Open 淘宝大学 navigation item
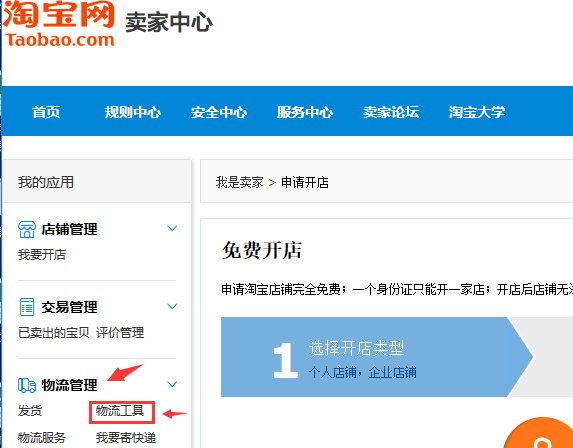Viewport: 573px width, 448px height. pyautogui.click(x=477, y=112)
